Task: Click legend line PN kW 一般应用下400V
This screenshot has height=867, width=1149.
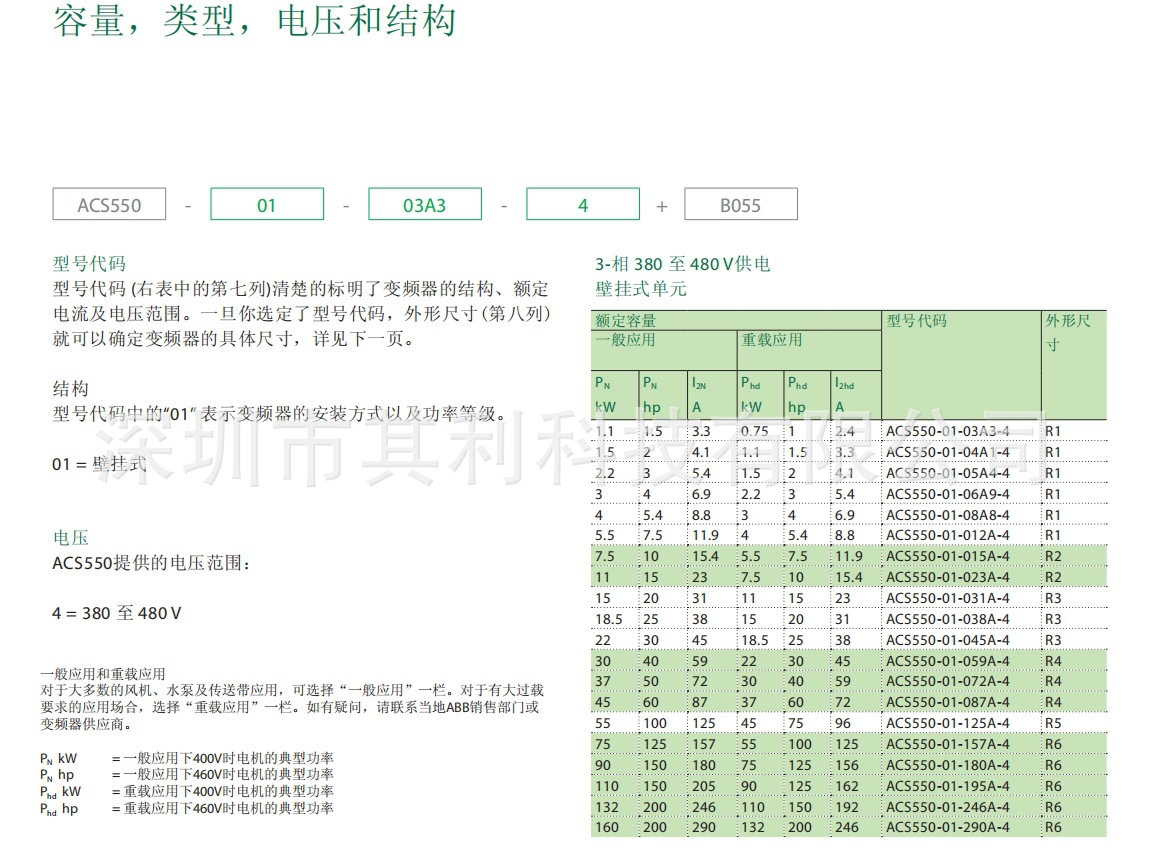Action: click(187, 758)
